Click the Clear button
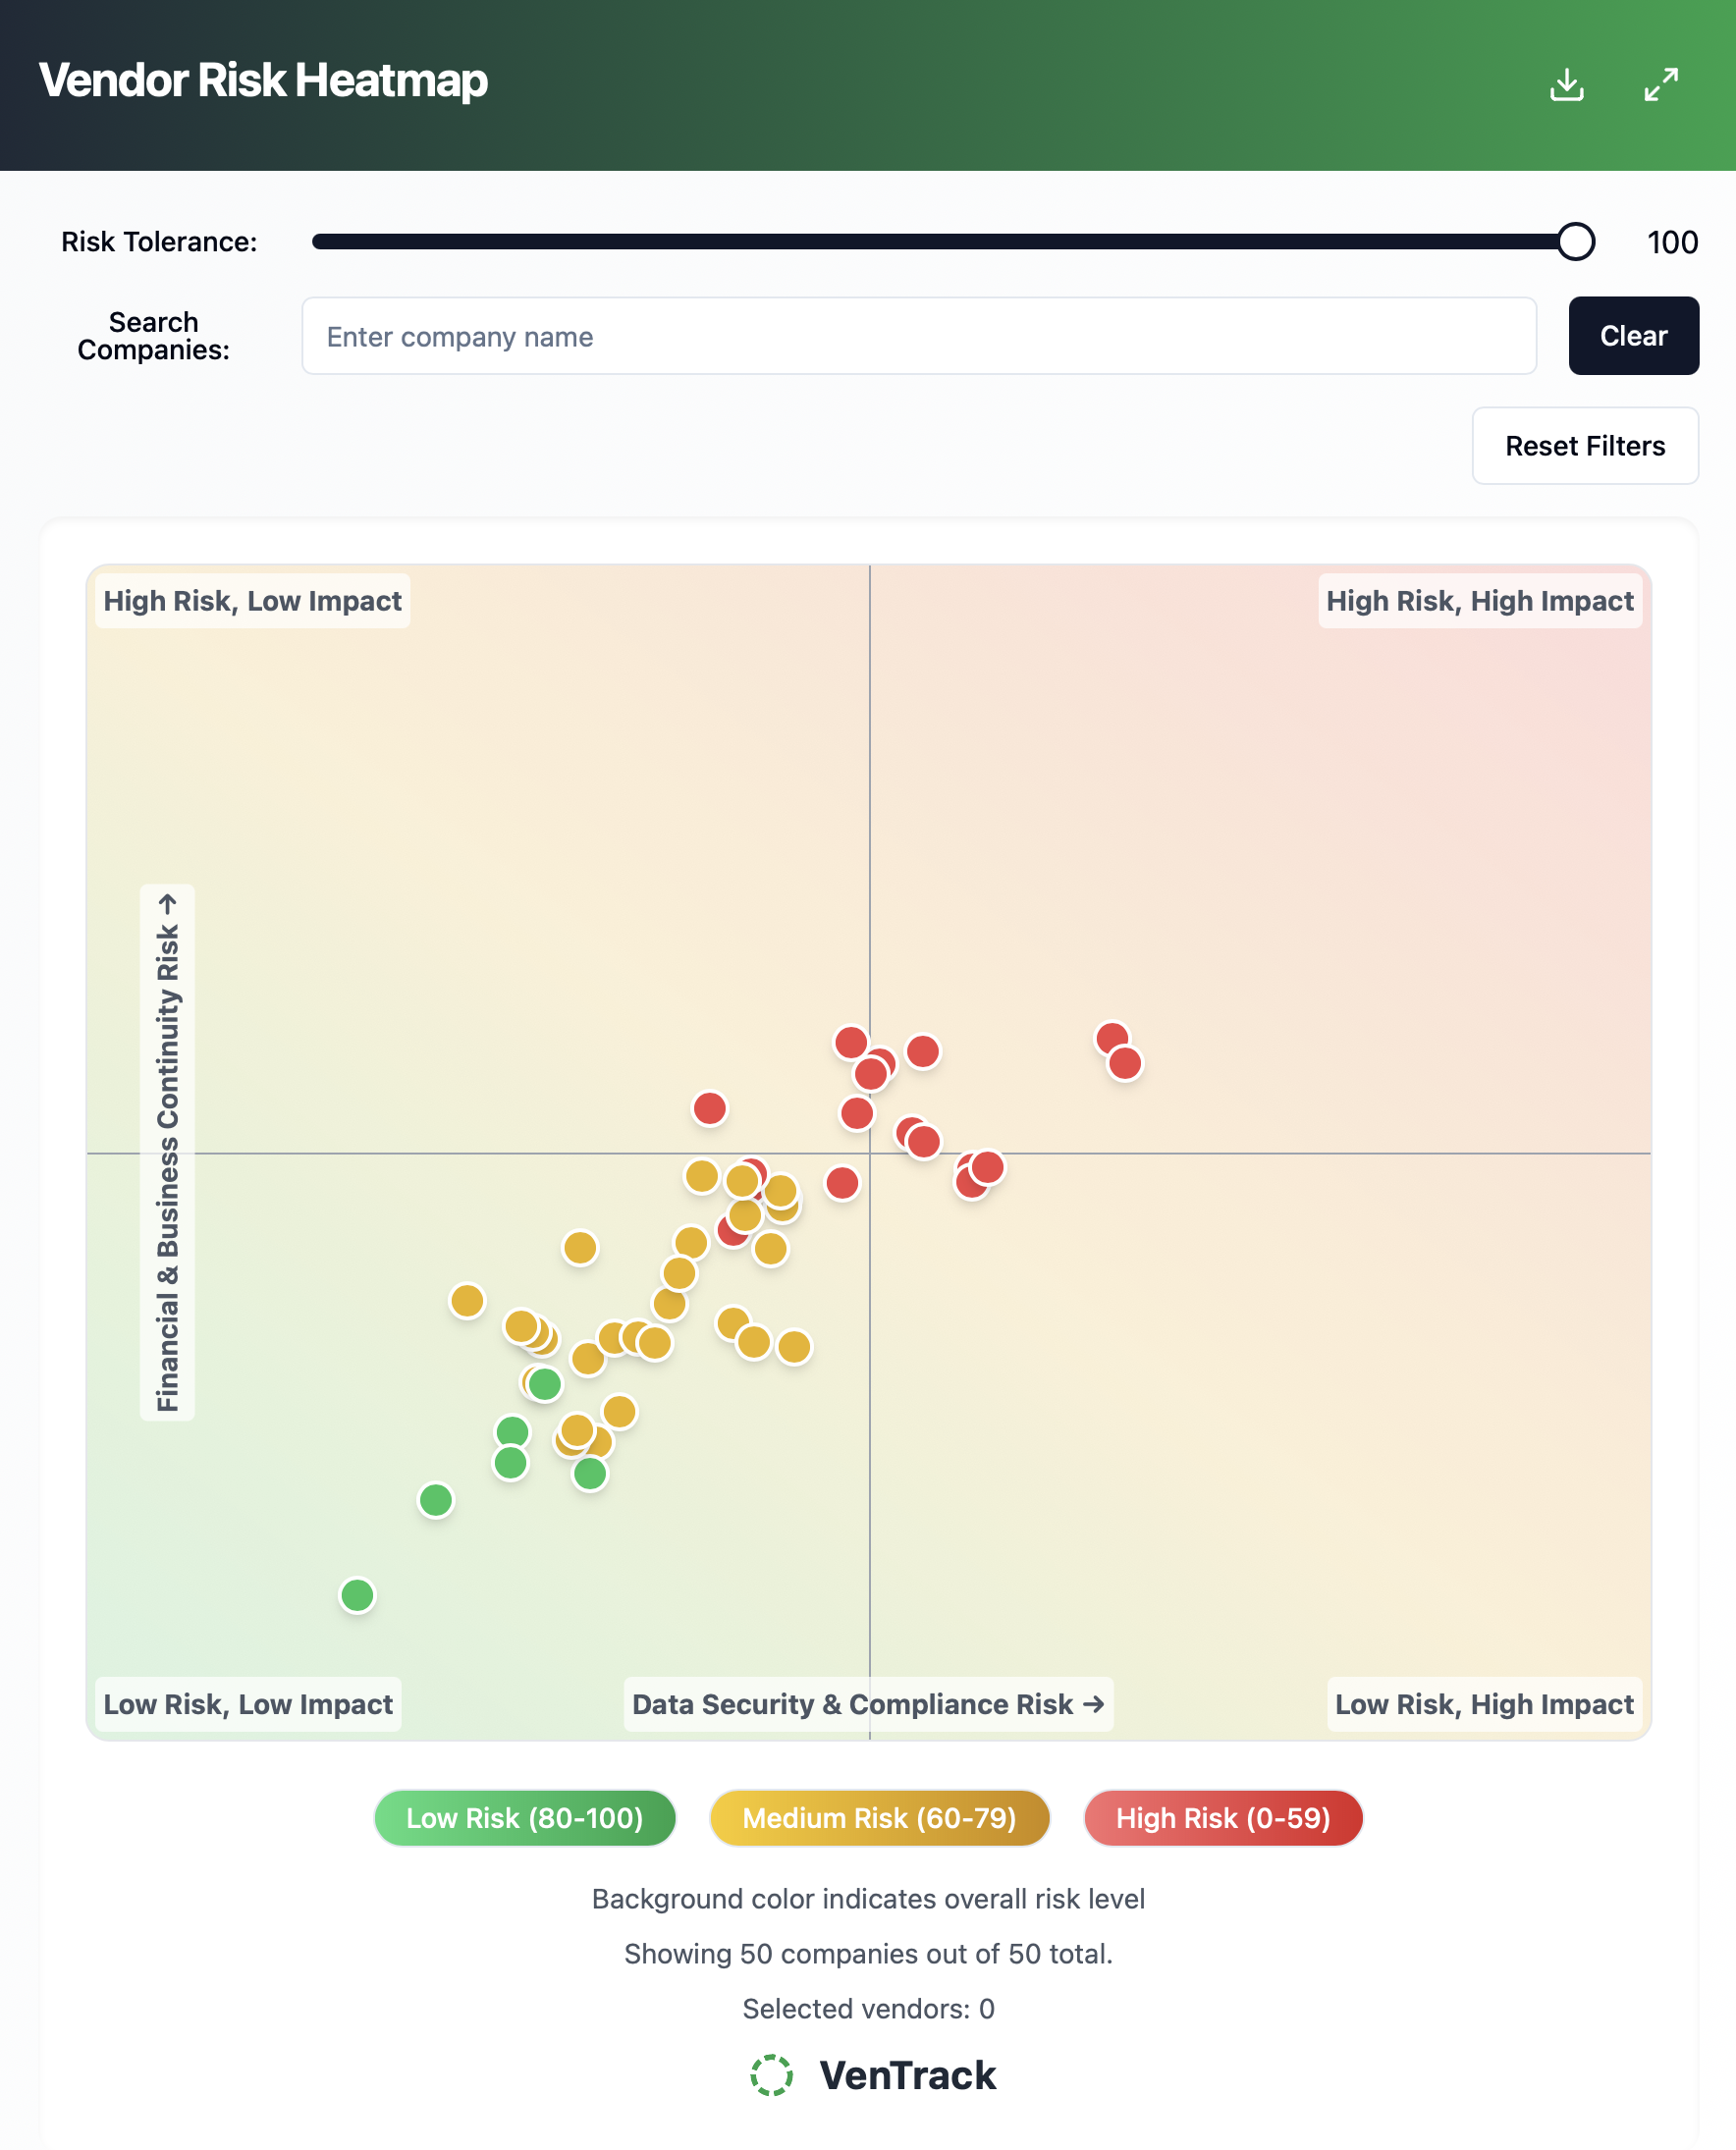This screenshot has width=1736, height=2150. [x=1633, y=336]
